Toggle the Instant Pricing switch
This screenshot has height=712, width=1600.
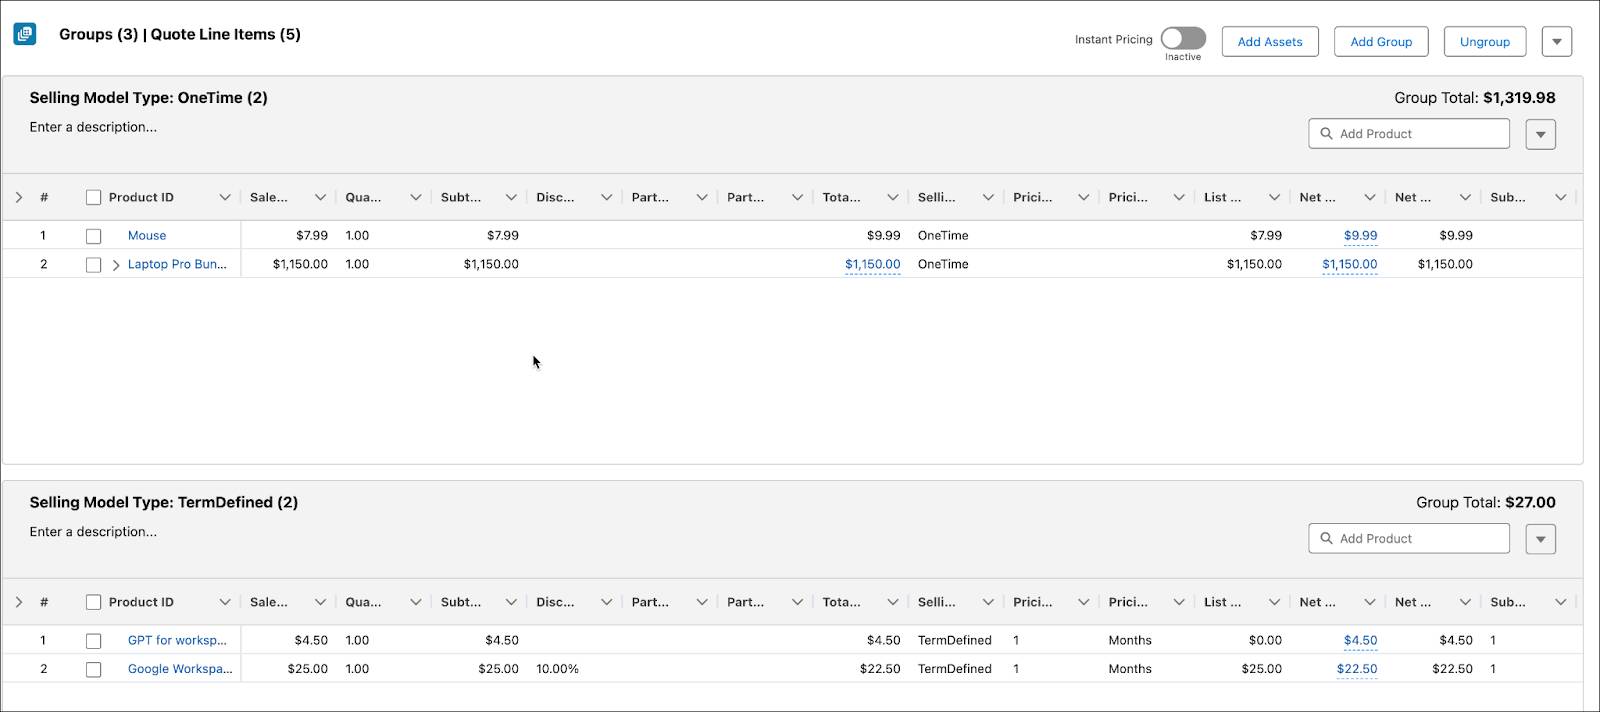1183,38
